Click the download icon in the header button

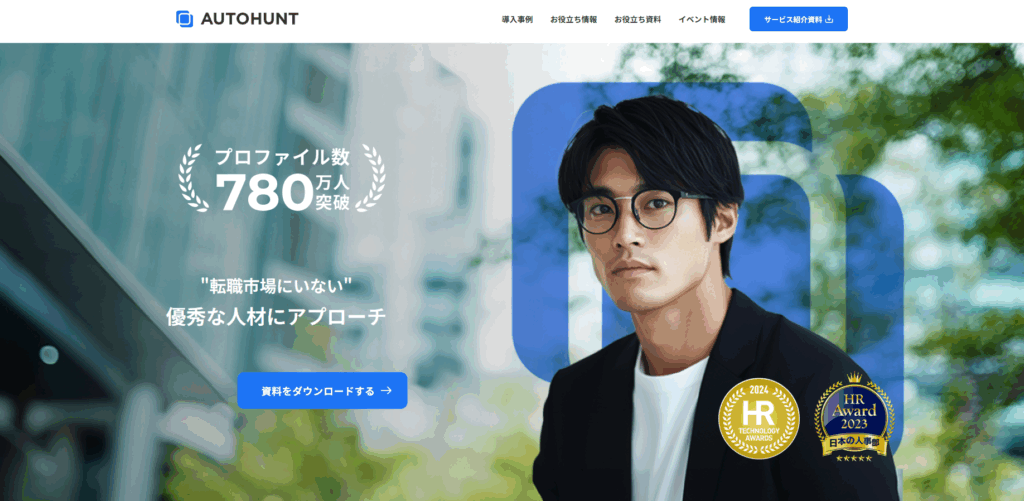point(829,19)
